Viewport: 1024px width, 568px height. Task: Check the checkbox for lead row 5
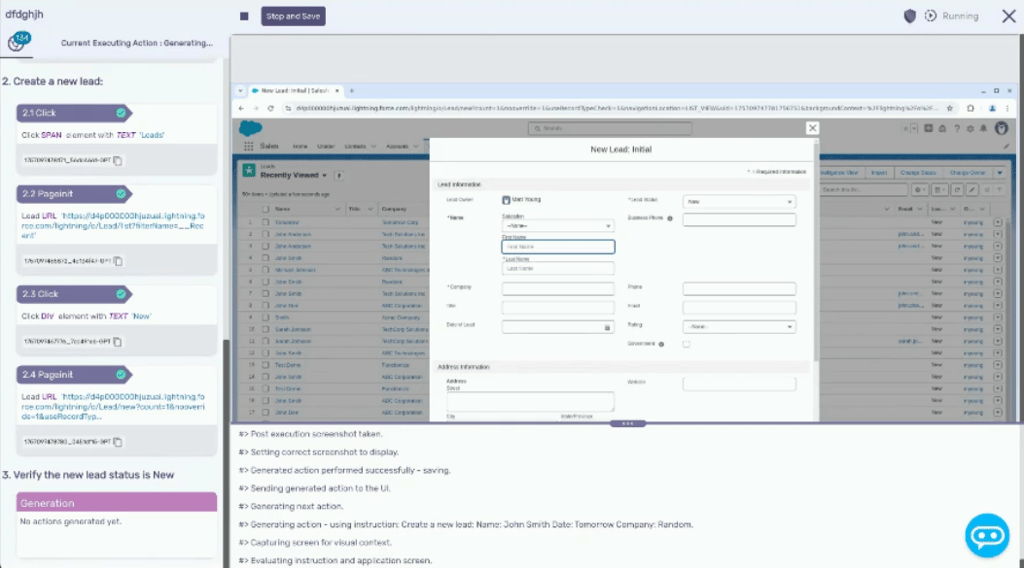click(x=265, y=270)
